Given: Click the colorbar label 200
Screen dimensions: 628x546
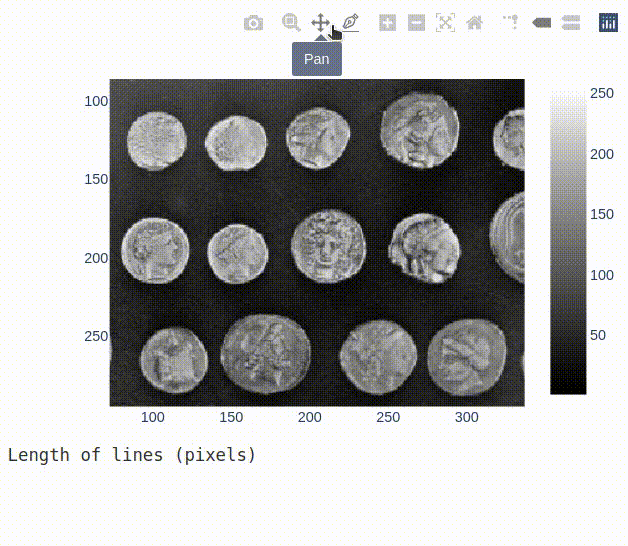Looking at the screenshot, I should pyautogui.click(x=602, y=154).
